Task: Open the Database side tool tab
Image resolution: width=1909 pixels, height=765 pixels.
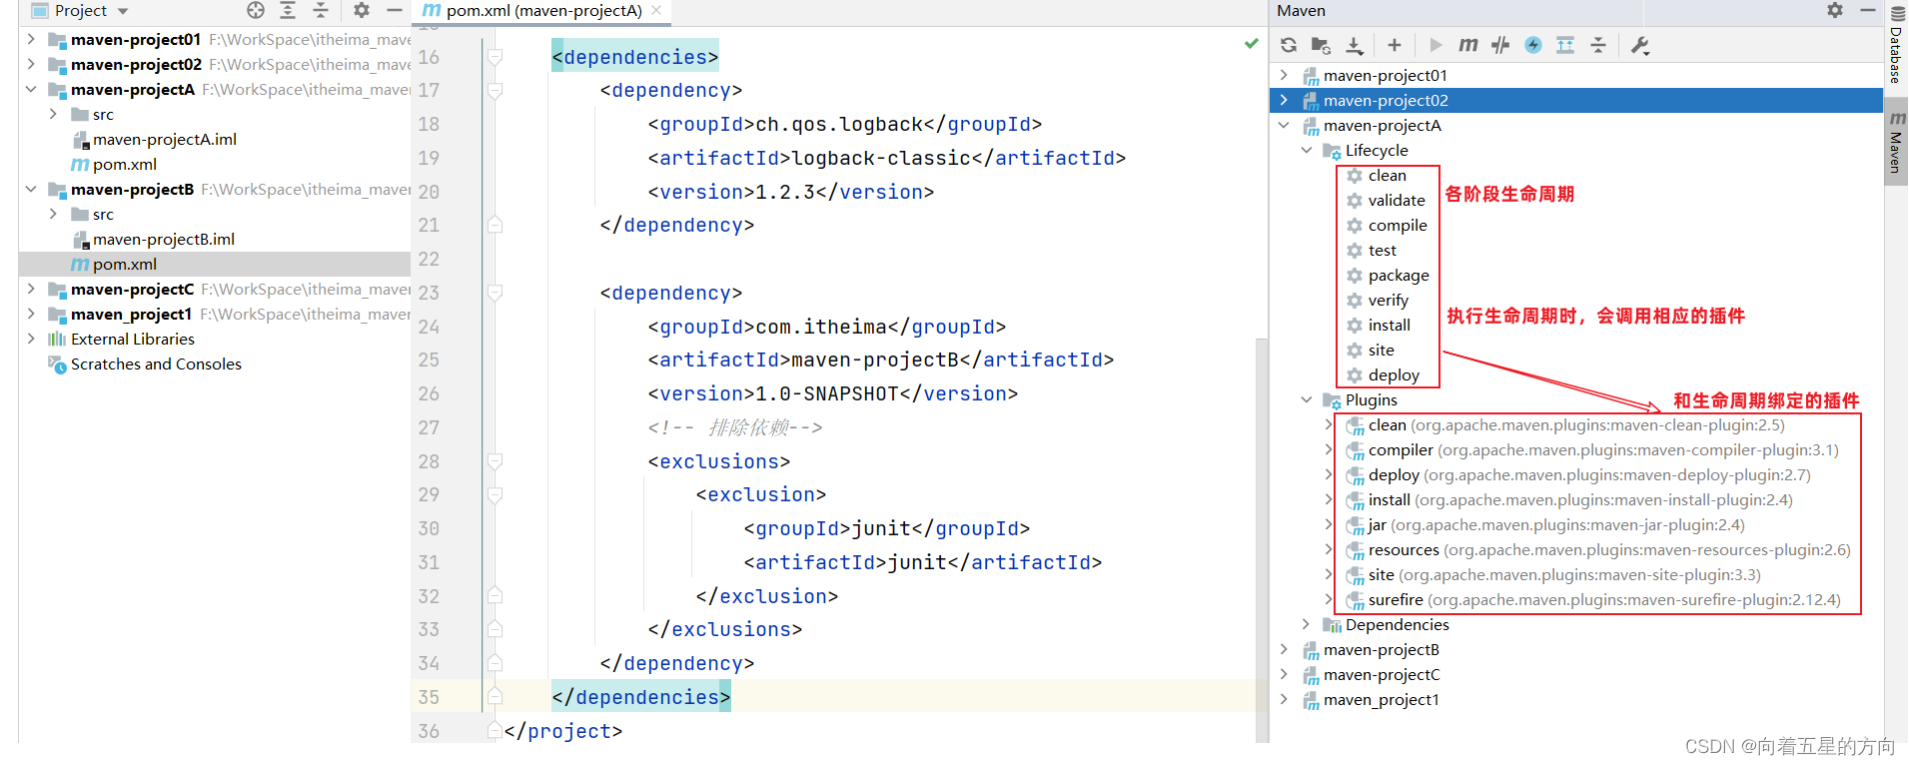Action: 1896,44
